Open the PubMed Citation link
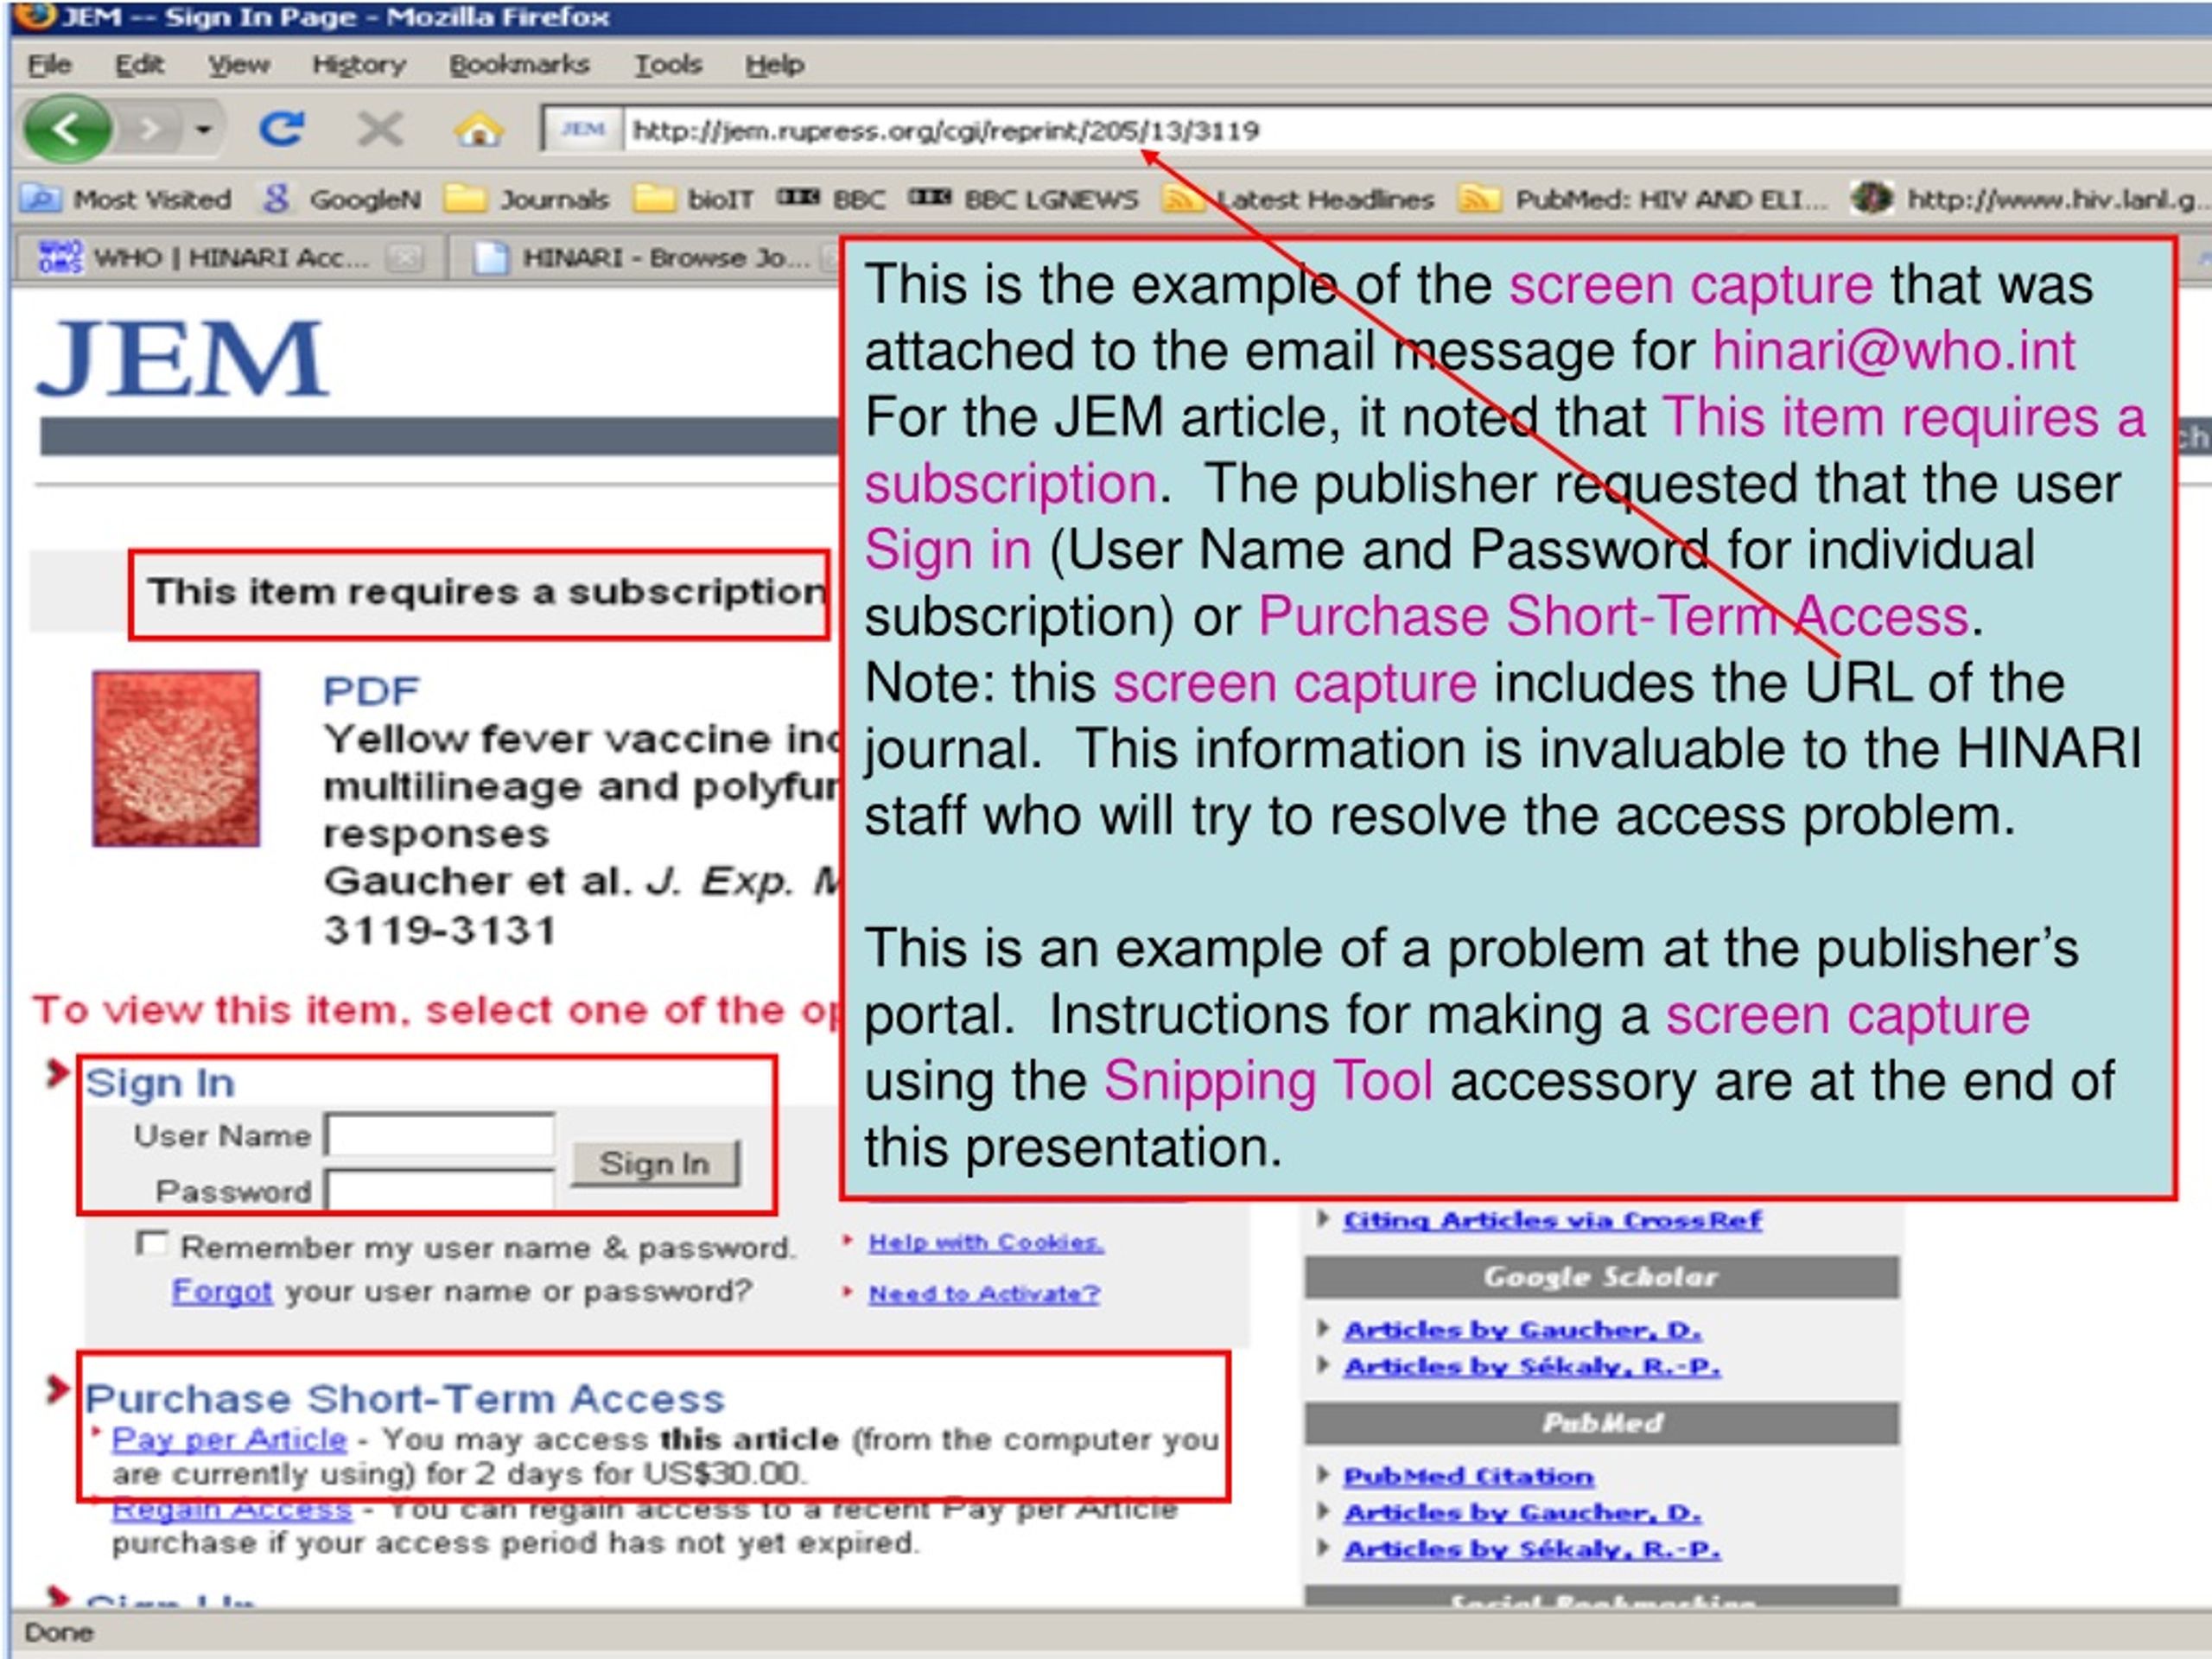The height and width of the screenshot is (1659, 2212). point(1468,1476)
